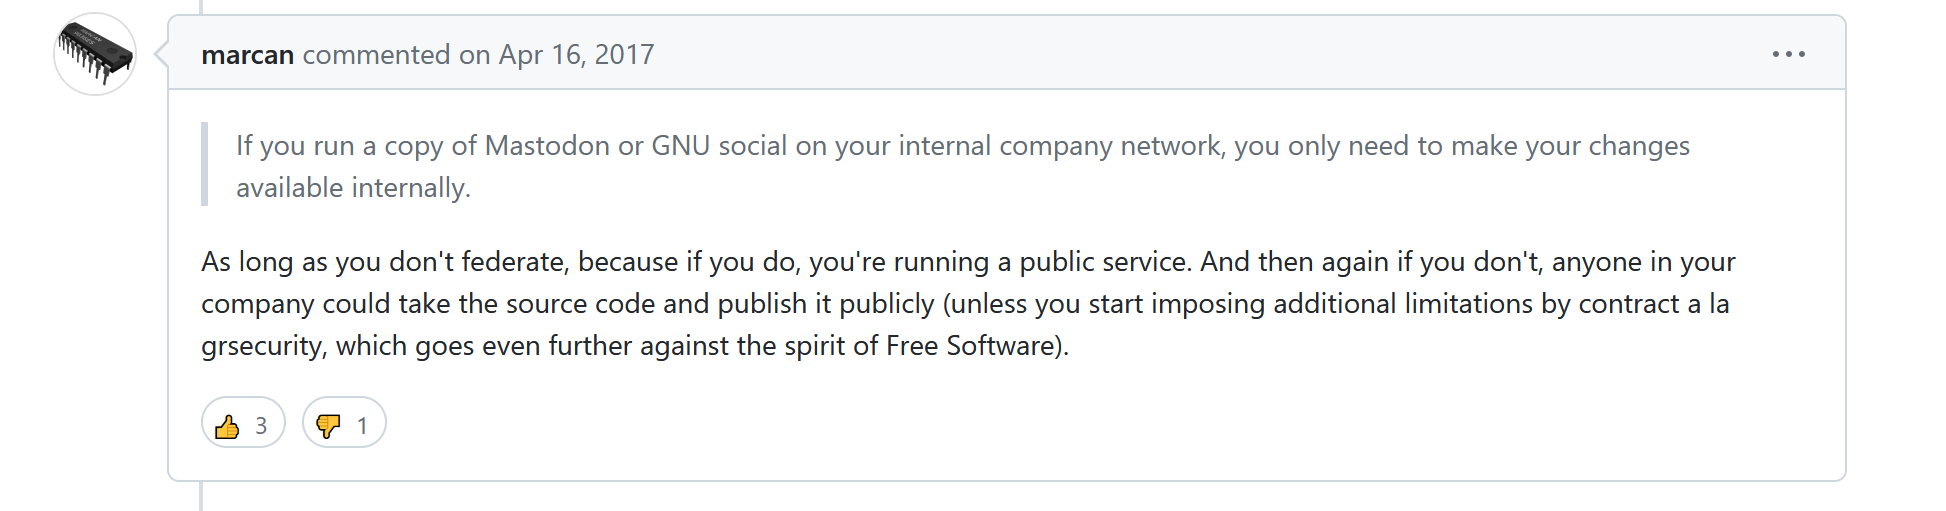The image size is (1946, 511).
Task: Click the word commented in the header
Action: (377, 54)
